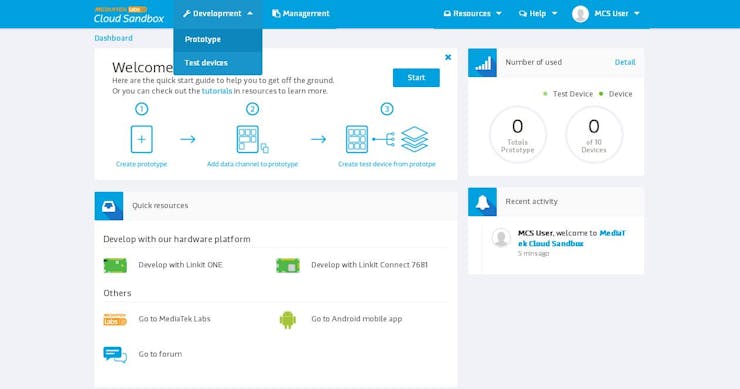Open the Detail link for Number of used
Image resolution: width=740 pixels, height=389 pixels.
click(x=625, y=62)
